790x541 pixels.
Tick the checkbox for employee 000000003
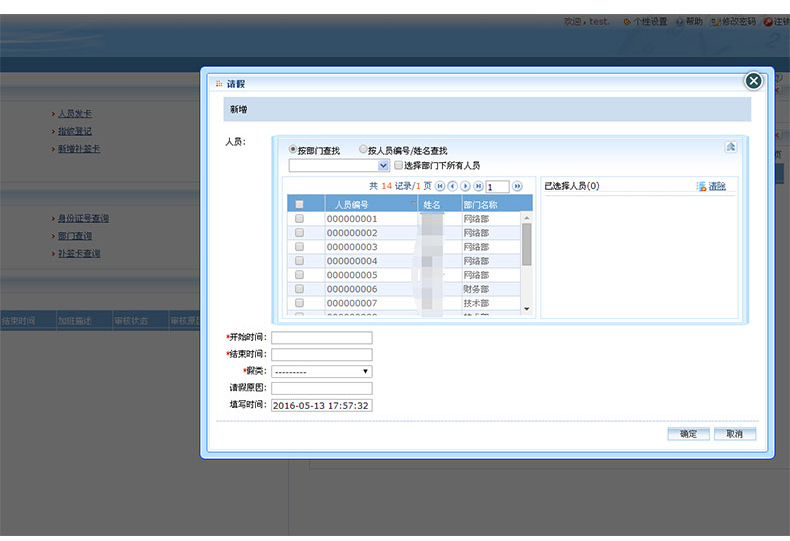click(299, 247)
